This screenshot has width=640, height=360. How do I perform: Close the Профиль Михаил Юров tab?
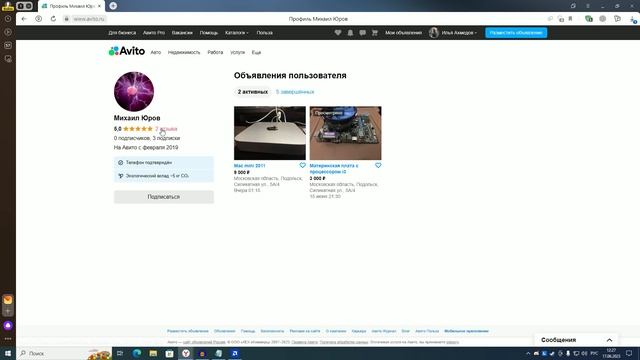coord(99,6)
